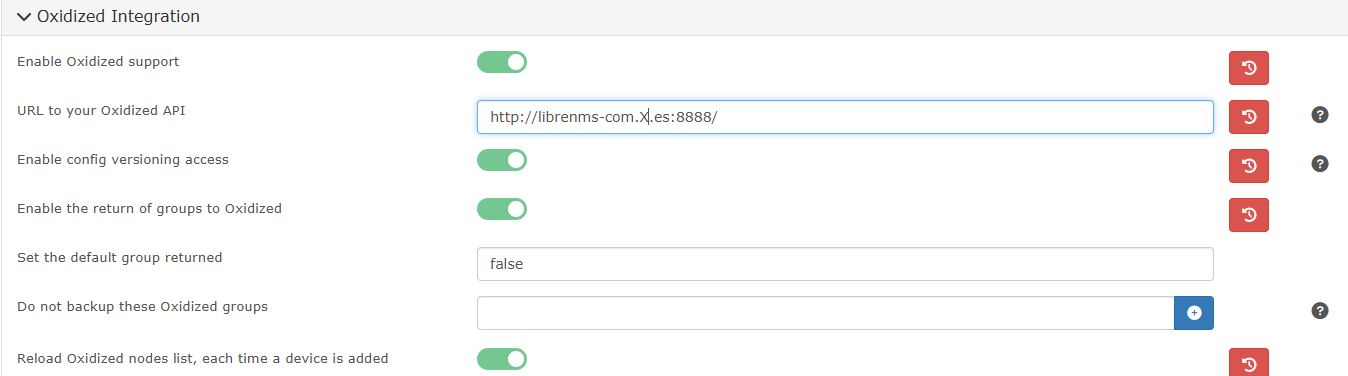Reset Reload Oxidized nodes list setting

[x=1248, y=362]
